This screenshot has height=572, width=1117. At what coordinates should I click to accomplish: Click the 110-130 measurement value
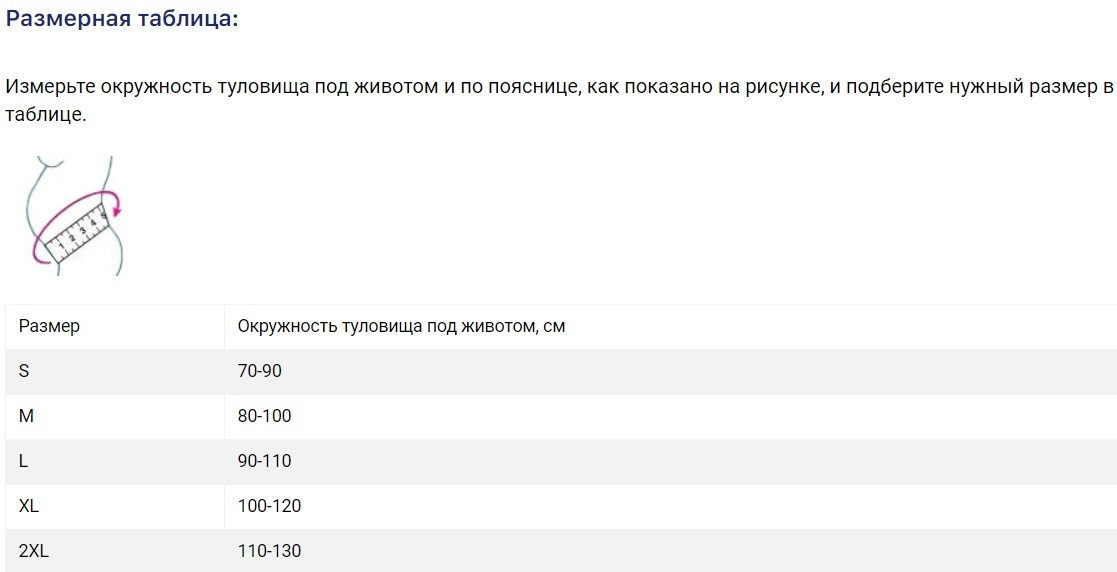[269, 551]
